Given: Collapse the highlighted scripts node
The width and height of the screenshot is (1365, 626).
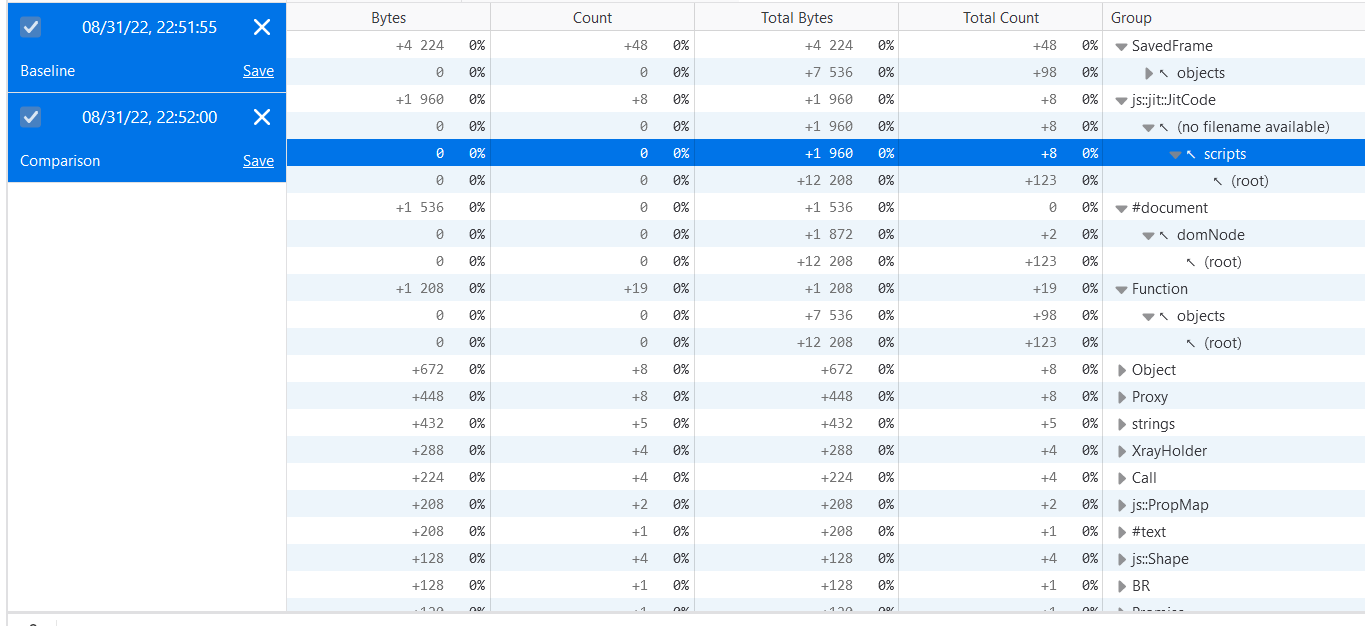Looking at the screenshot, I should (1175, 154).
